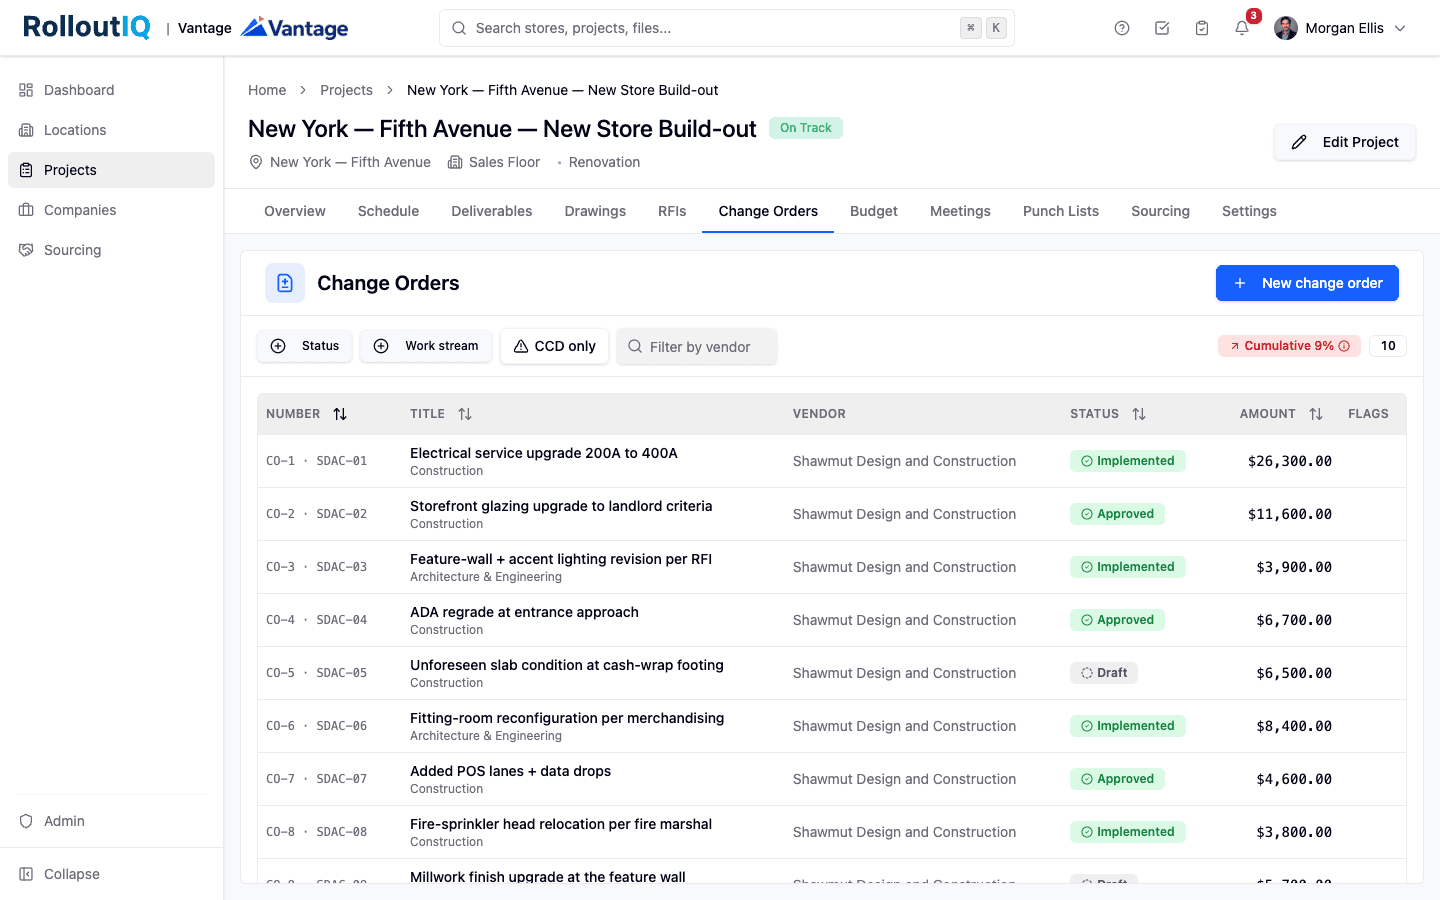Open Sourcing in the left sidebar

click(x=111, y=250)
